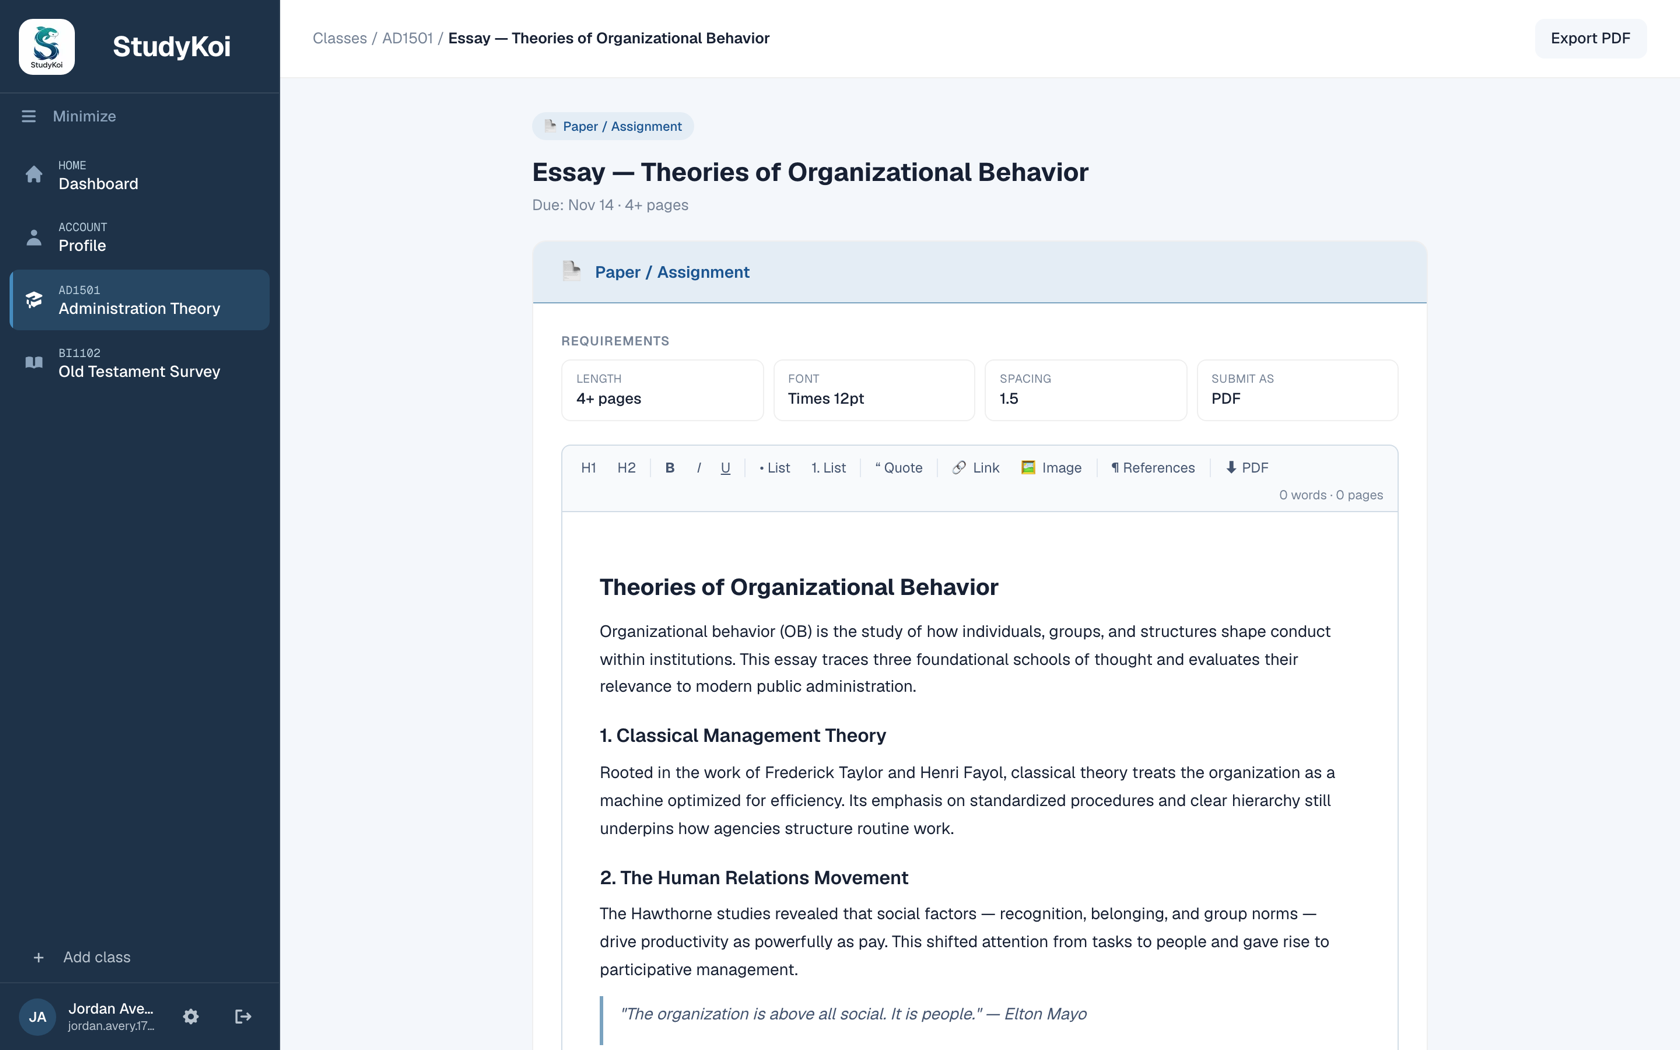1680x1050 pixels.
Task: Add a new class with plus icon
Action: tap(38, 957)
